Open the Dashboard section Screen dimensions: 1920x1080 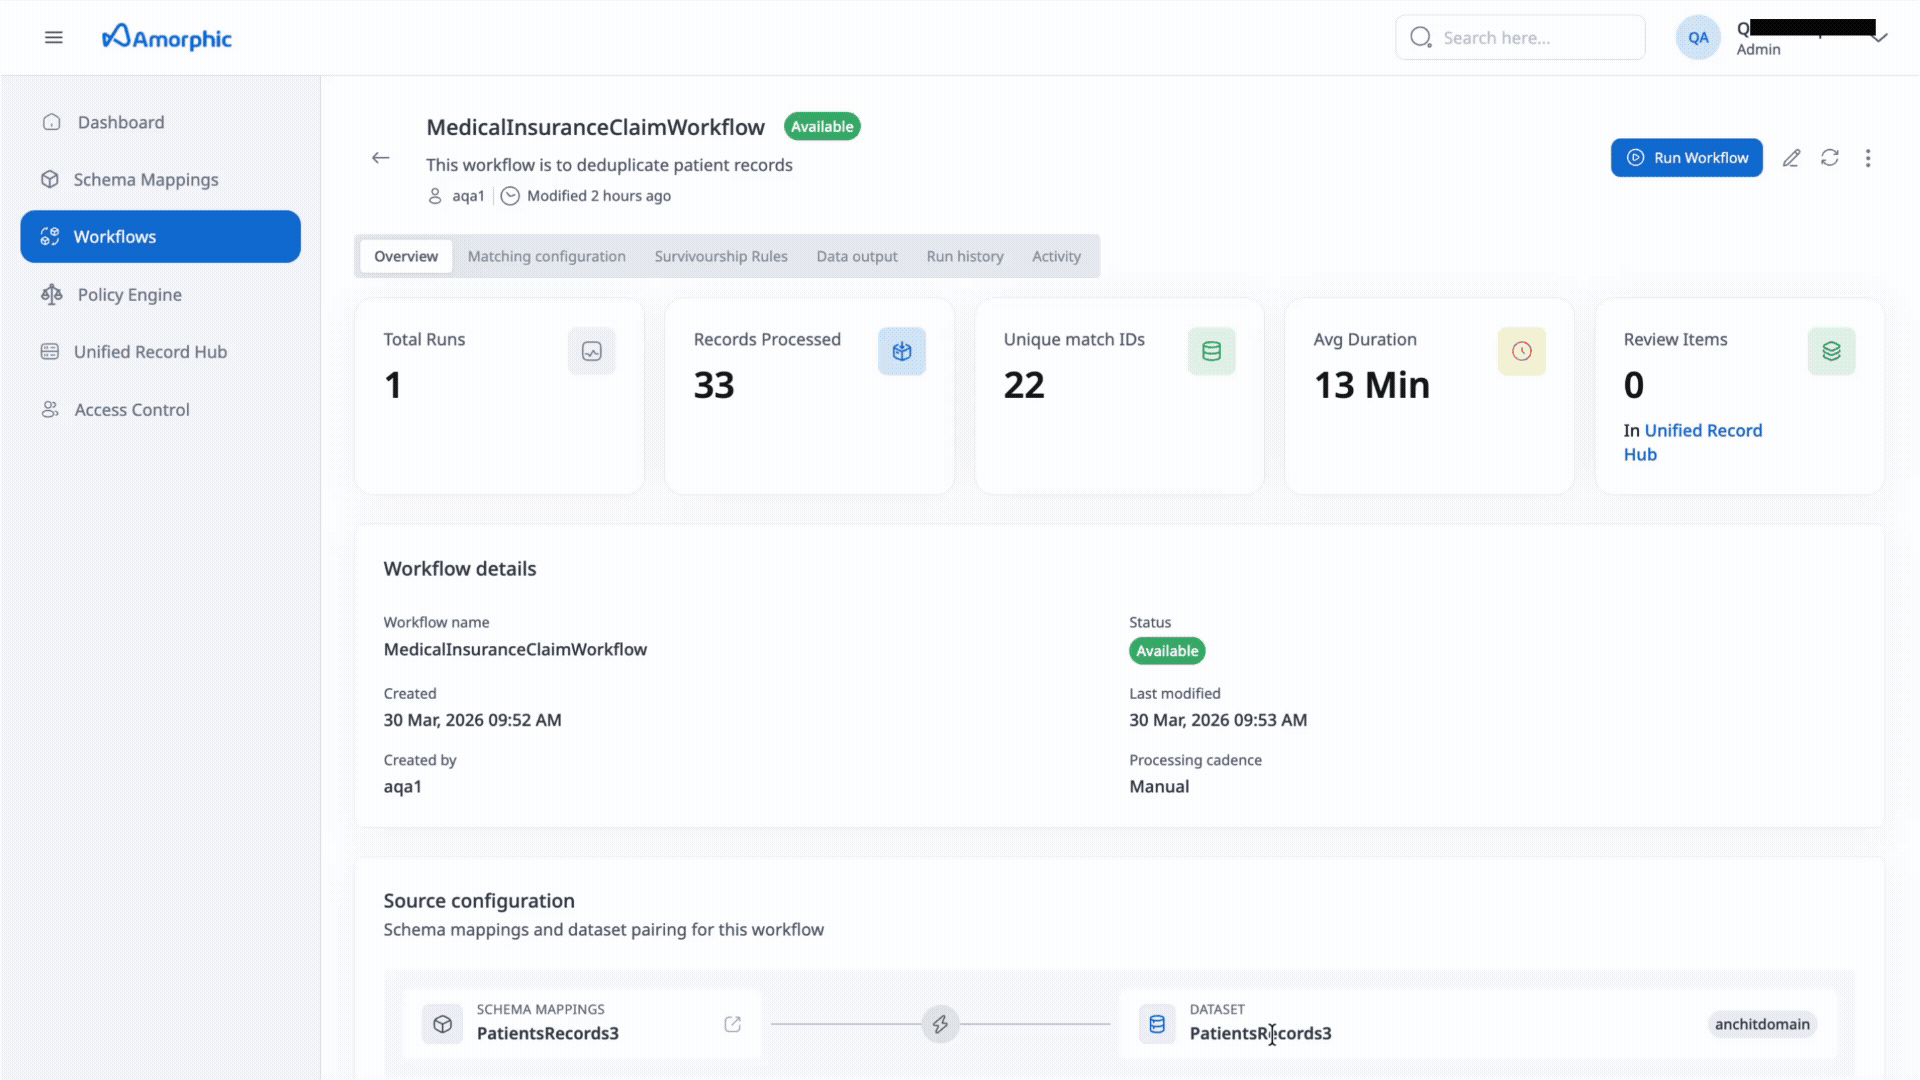click(120, 122)
